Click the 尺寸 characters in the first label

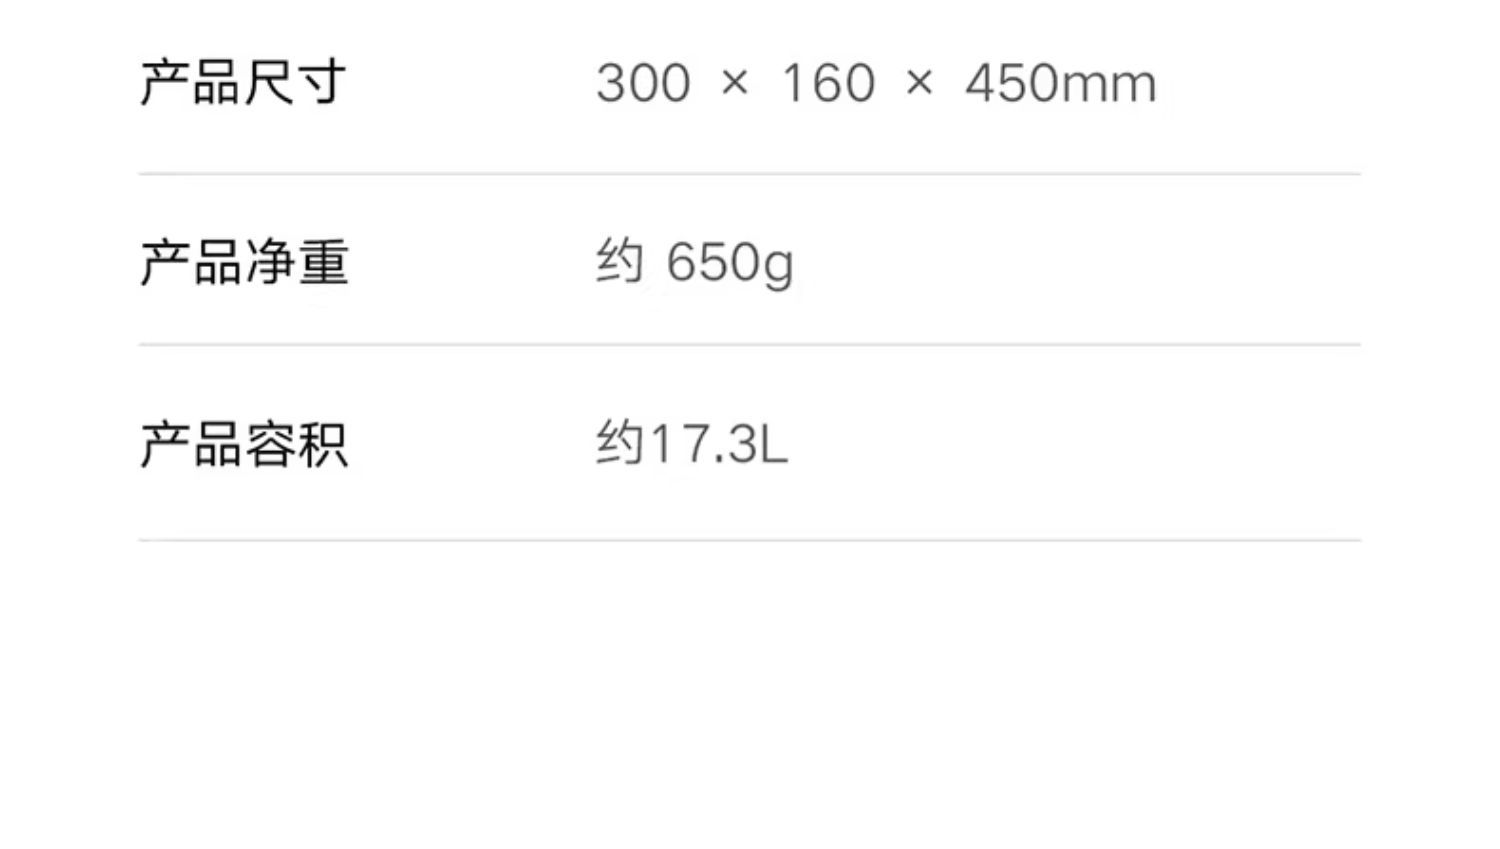click(296, 82)
